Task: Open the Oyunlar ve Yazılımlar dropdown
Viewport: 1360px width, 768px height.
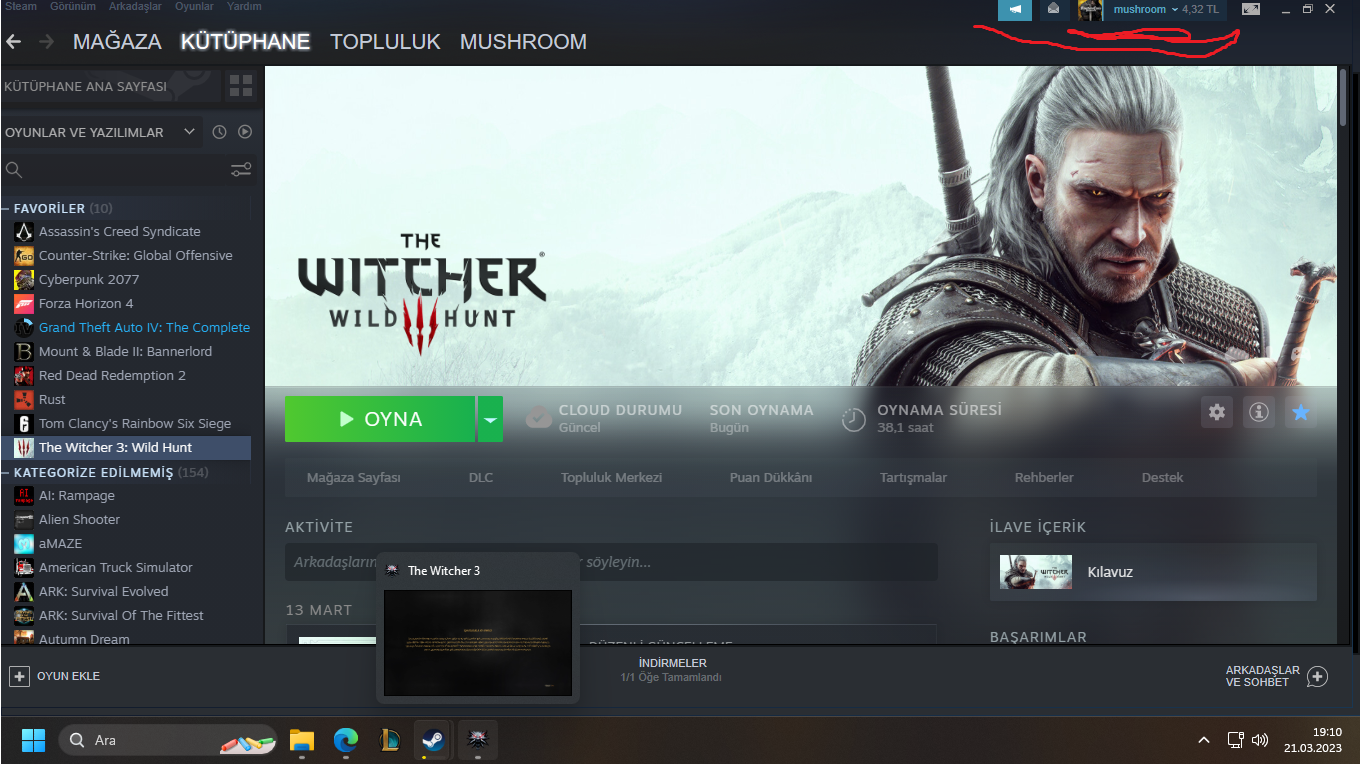Action: coord(100,132)
